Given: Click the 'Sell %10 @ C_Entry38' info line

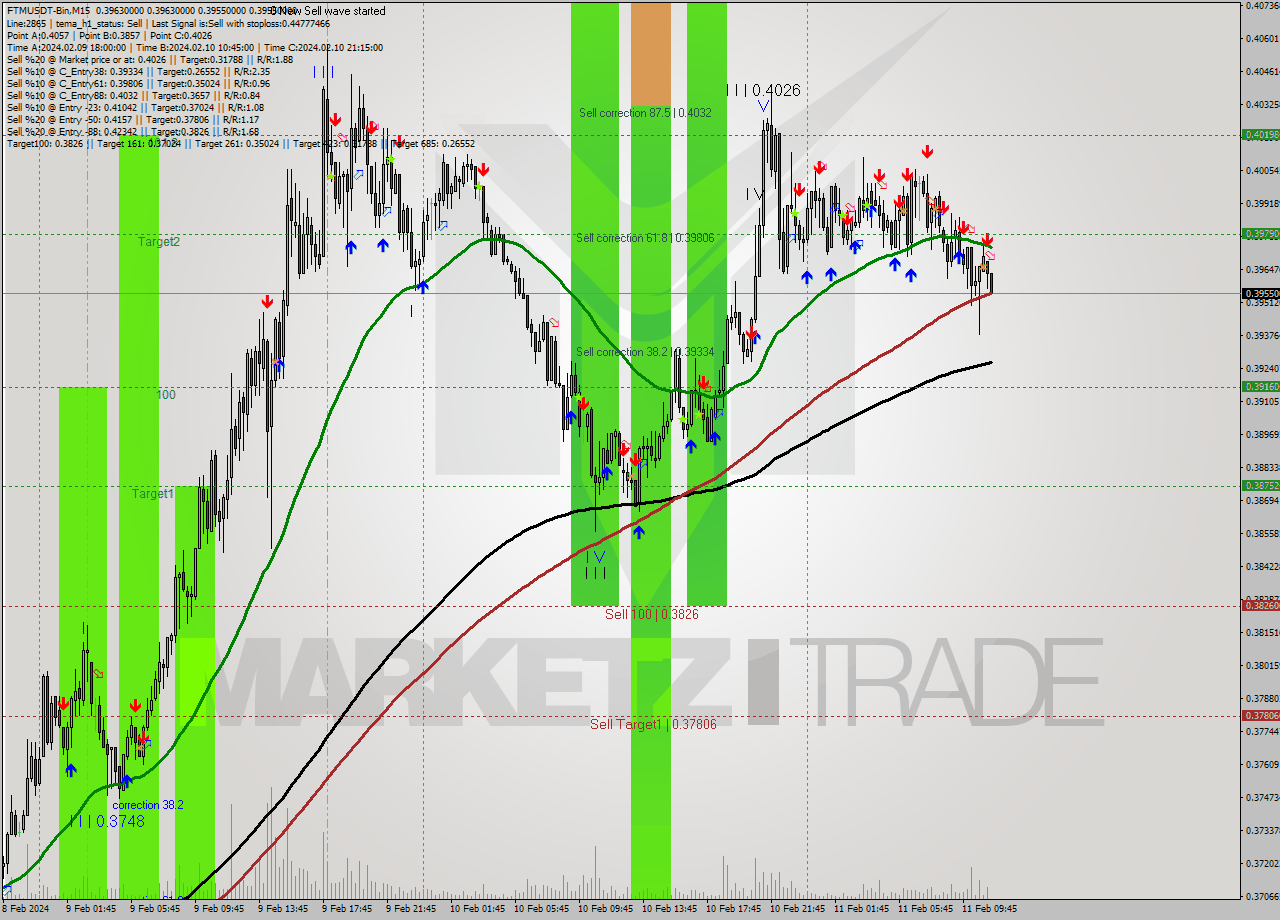Looking at the screenshot, I should pyautogui.click(x=138, y=71).
